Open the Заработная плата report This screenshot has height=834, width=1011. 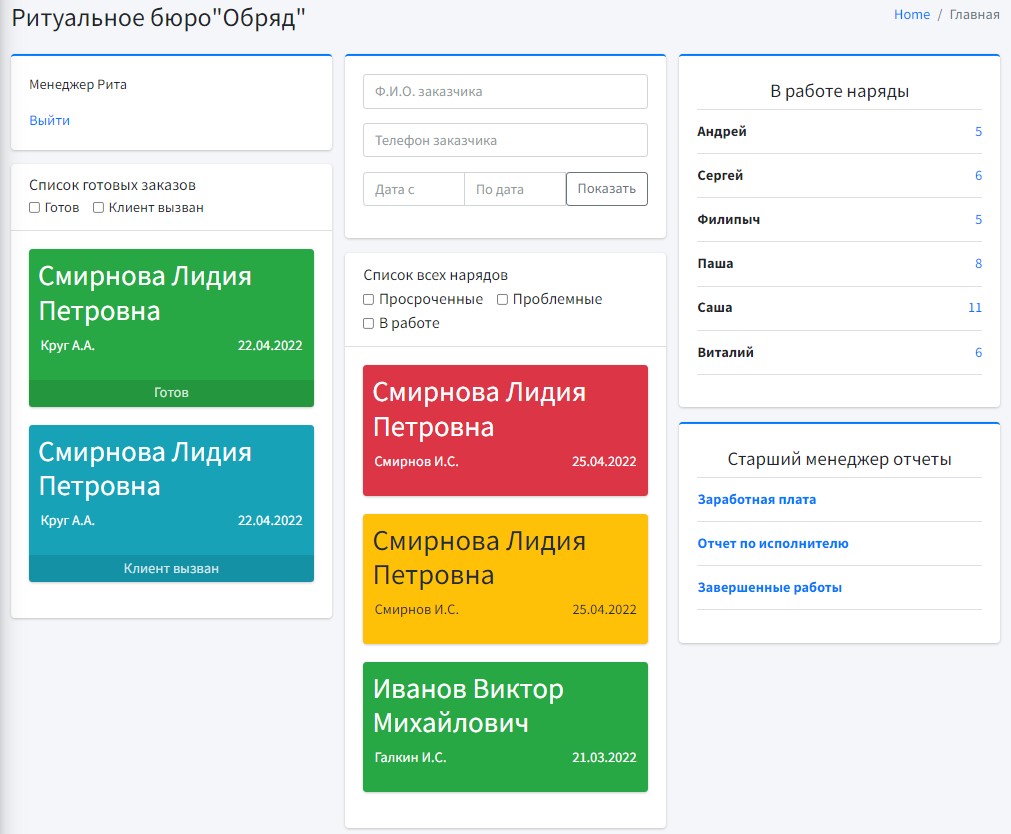757,499
